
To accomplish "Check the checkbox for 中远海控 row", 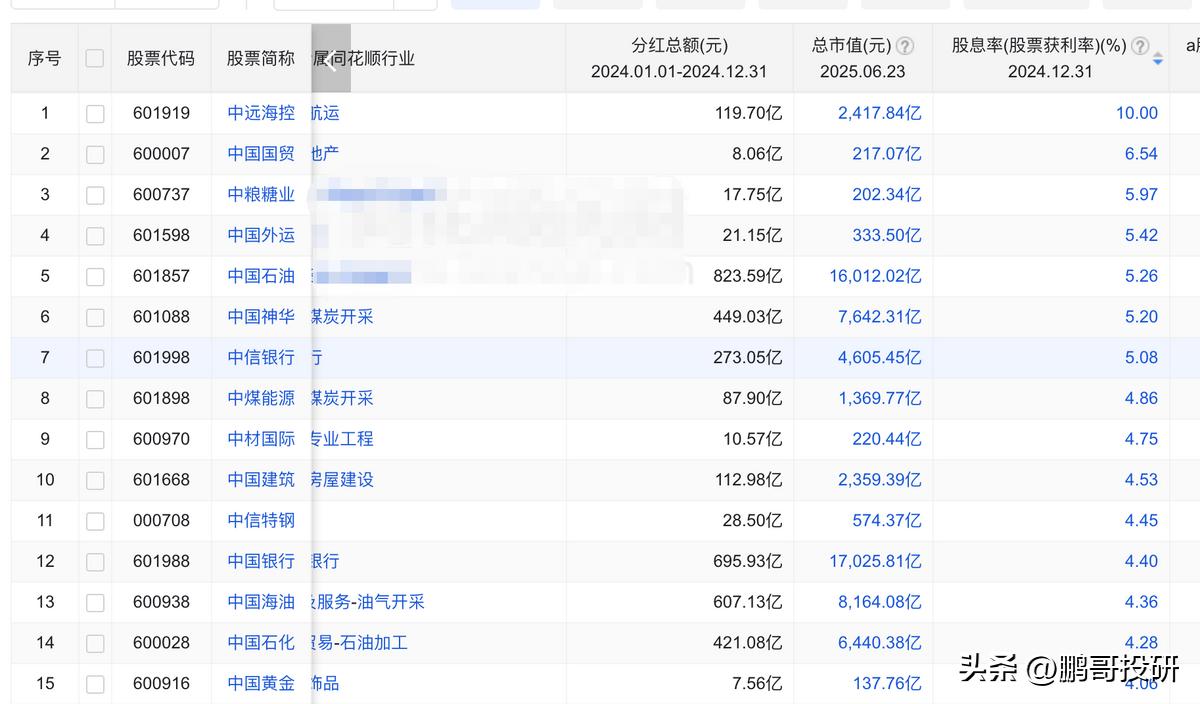I will 95,113.
